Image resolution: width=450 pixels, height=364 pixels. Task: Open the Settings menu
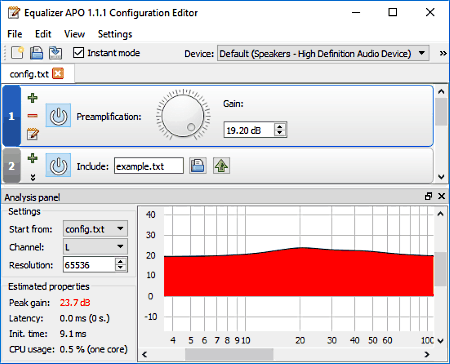(115, 34)
